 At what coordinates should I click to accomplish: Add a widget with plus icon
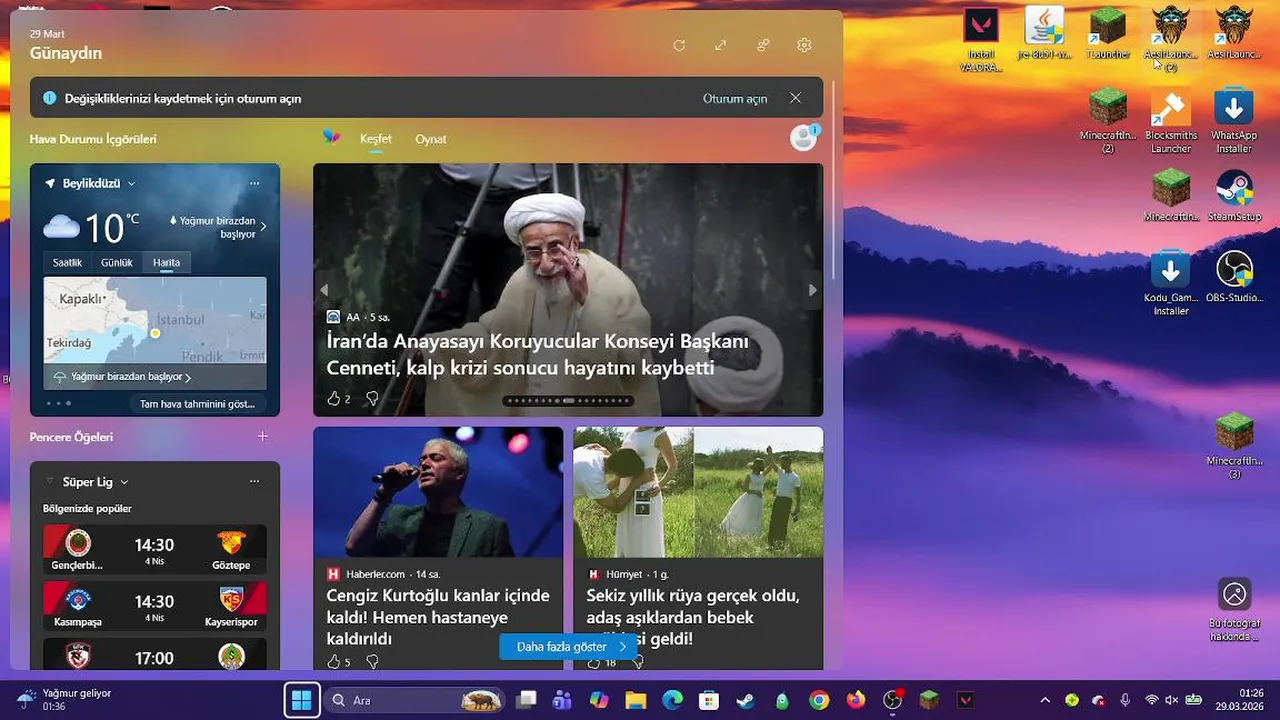(262, 436)
